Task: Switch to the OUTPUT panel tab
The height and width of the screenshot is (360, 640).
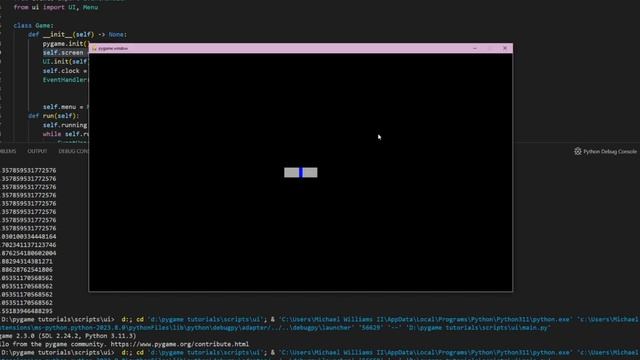Action: 37,151
